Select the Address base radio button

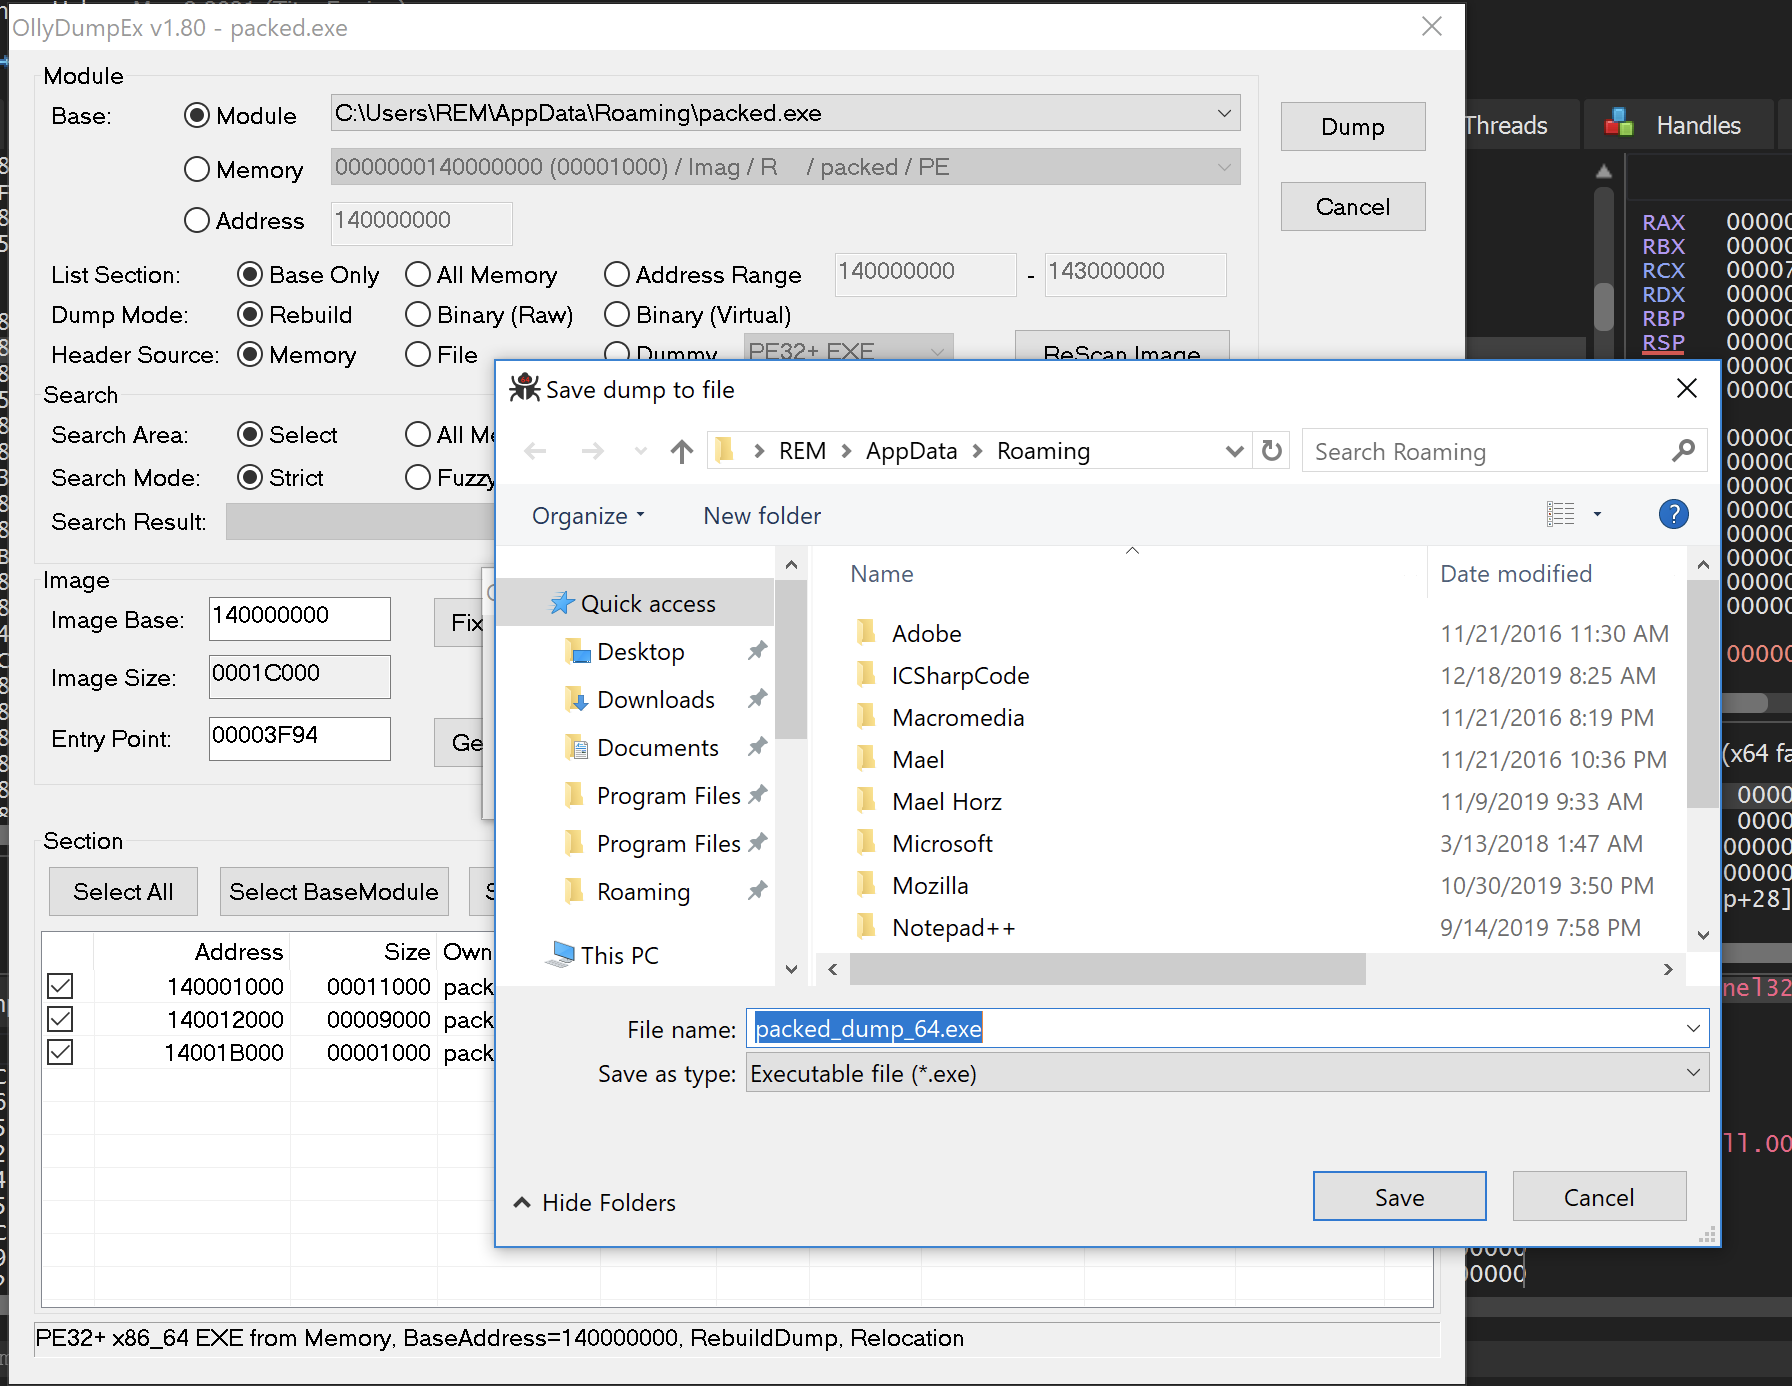tap(197, 220)
